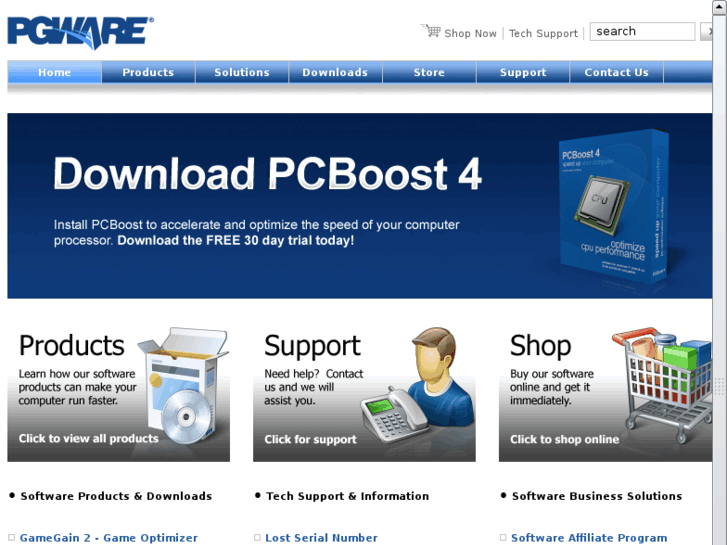
Task: Open the Downloads navigation tab
Action: (335, 72)
